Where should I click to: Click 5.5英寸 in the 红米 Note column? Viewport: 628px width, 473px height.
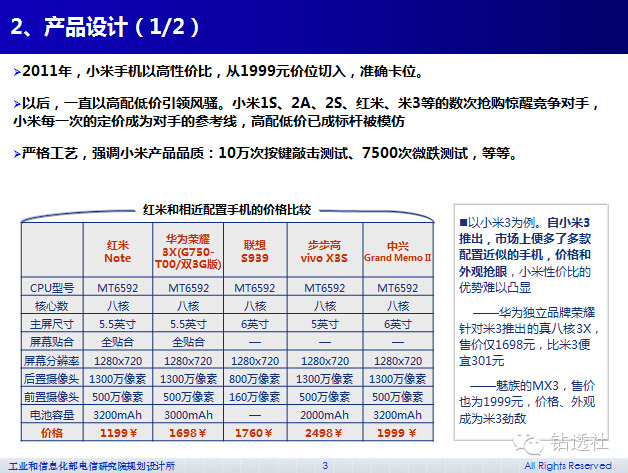(118, 324)
